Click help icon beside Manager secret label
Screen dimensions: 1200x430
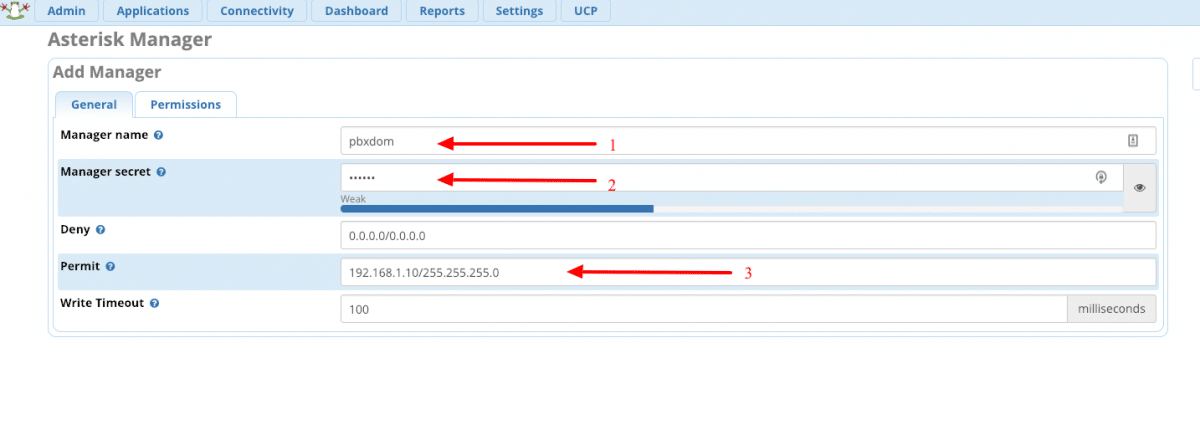tap(161, 172)
